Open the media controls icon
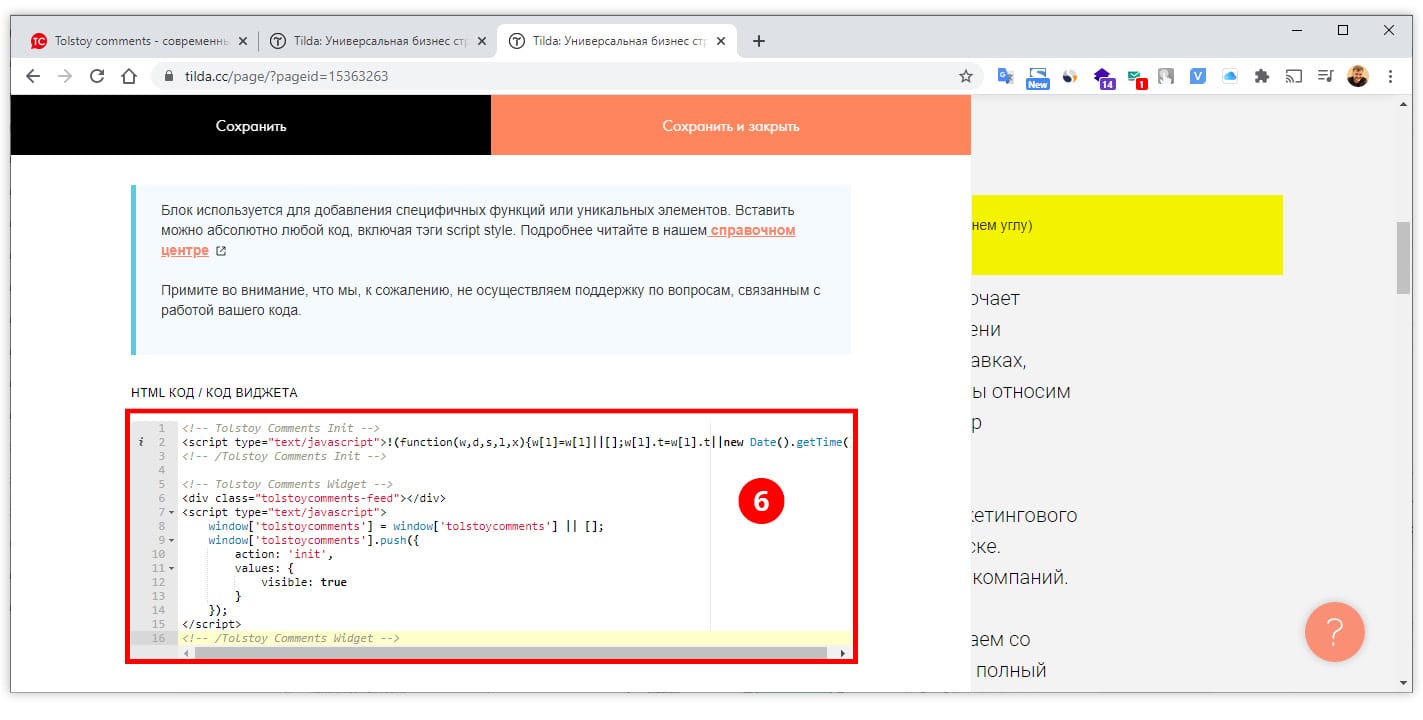Screen dimensions: 1423x720 [1326, 76]
